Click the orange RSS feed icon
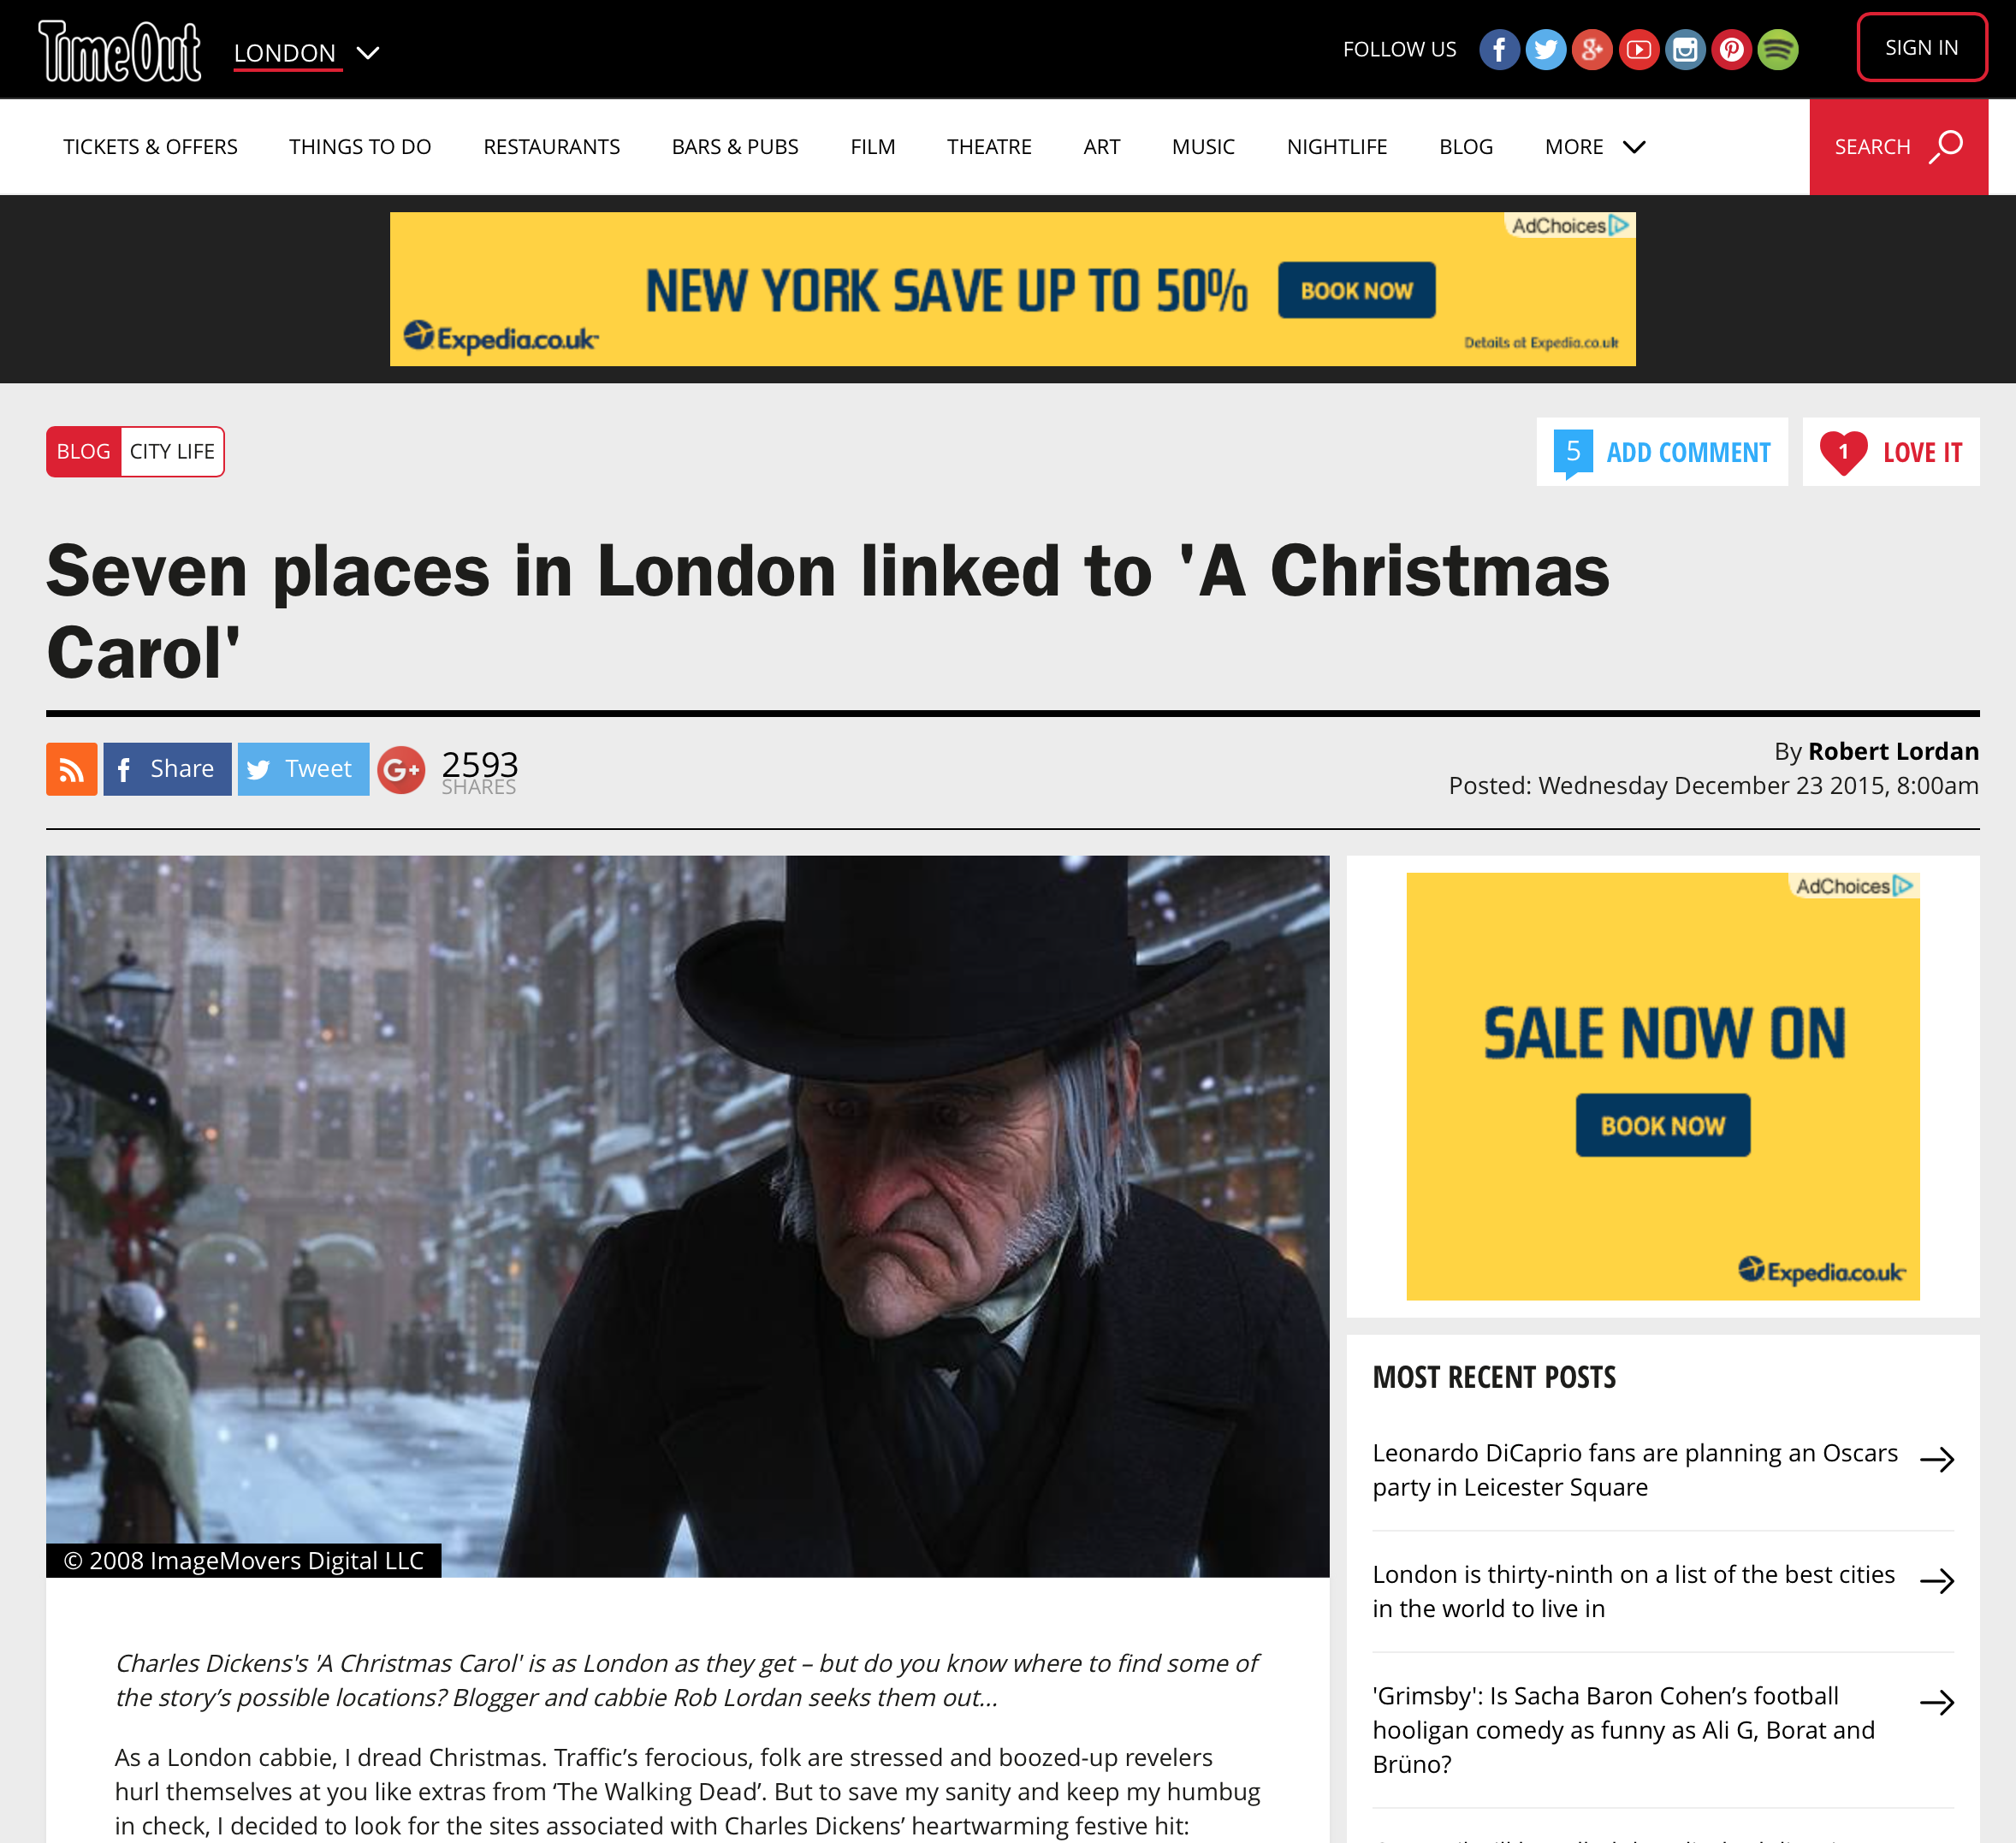 click(71, 769)
